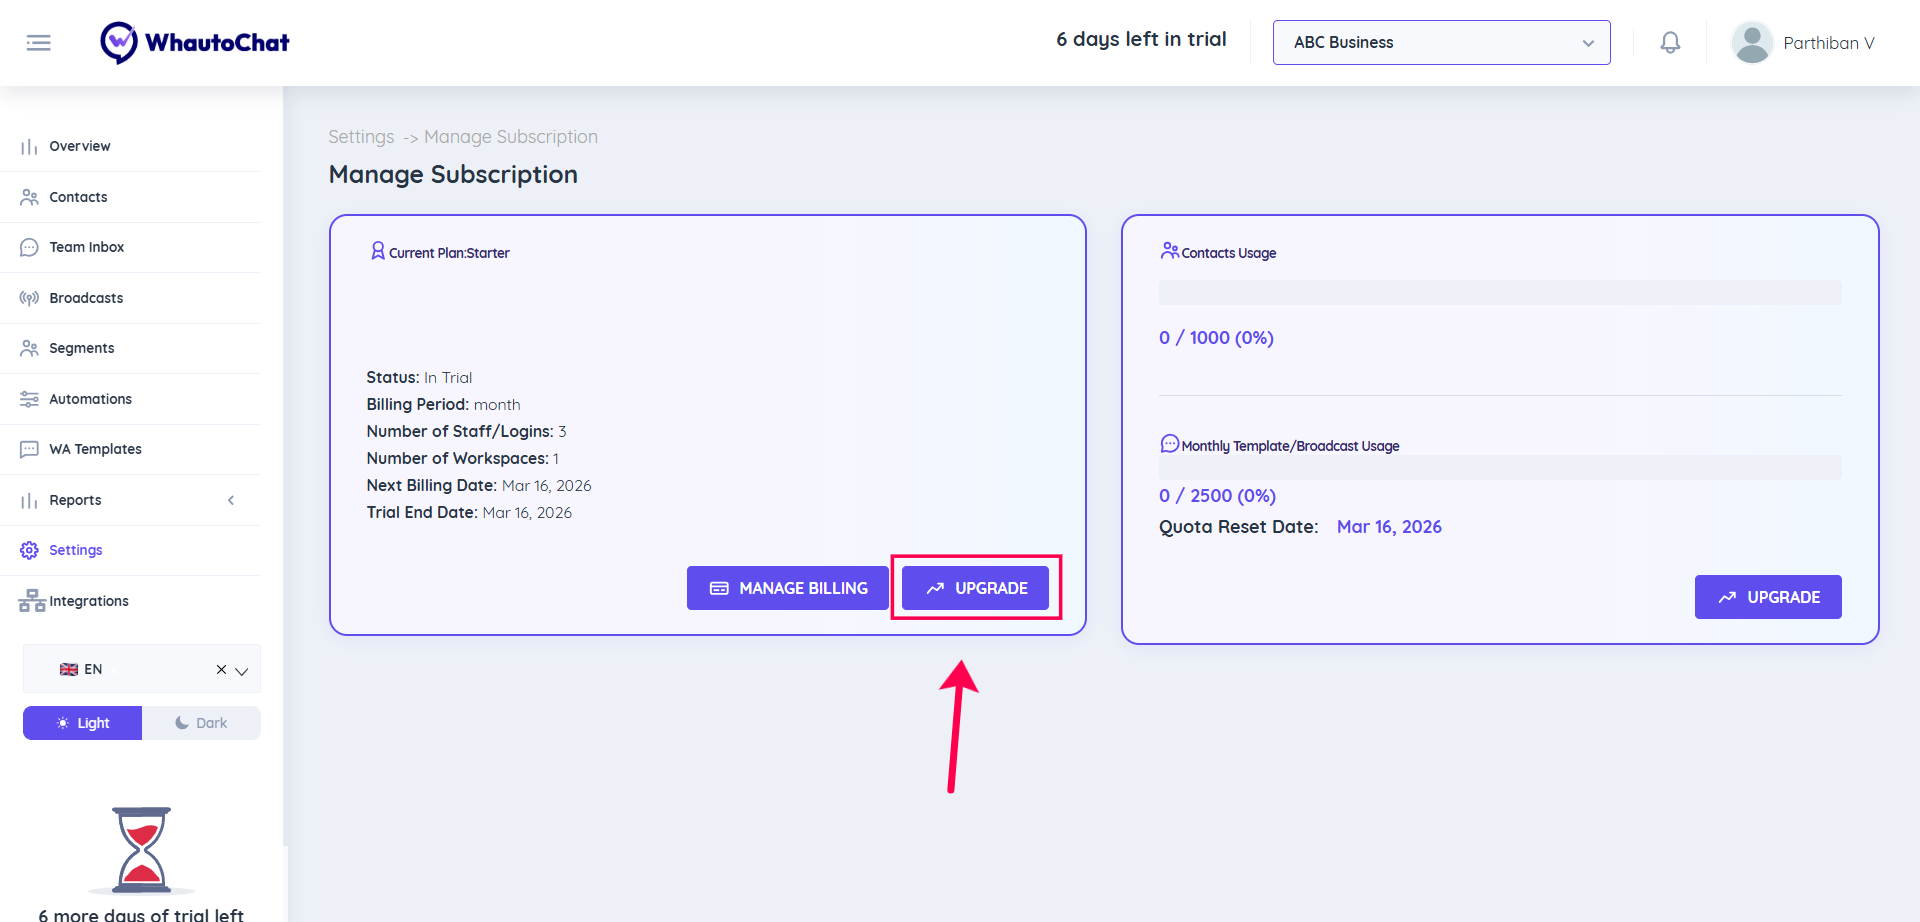Click the Integrations network icon
This screenshot has height=922, width=1920.
(x=32, y=601)
